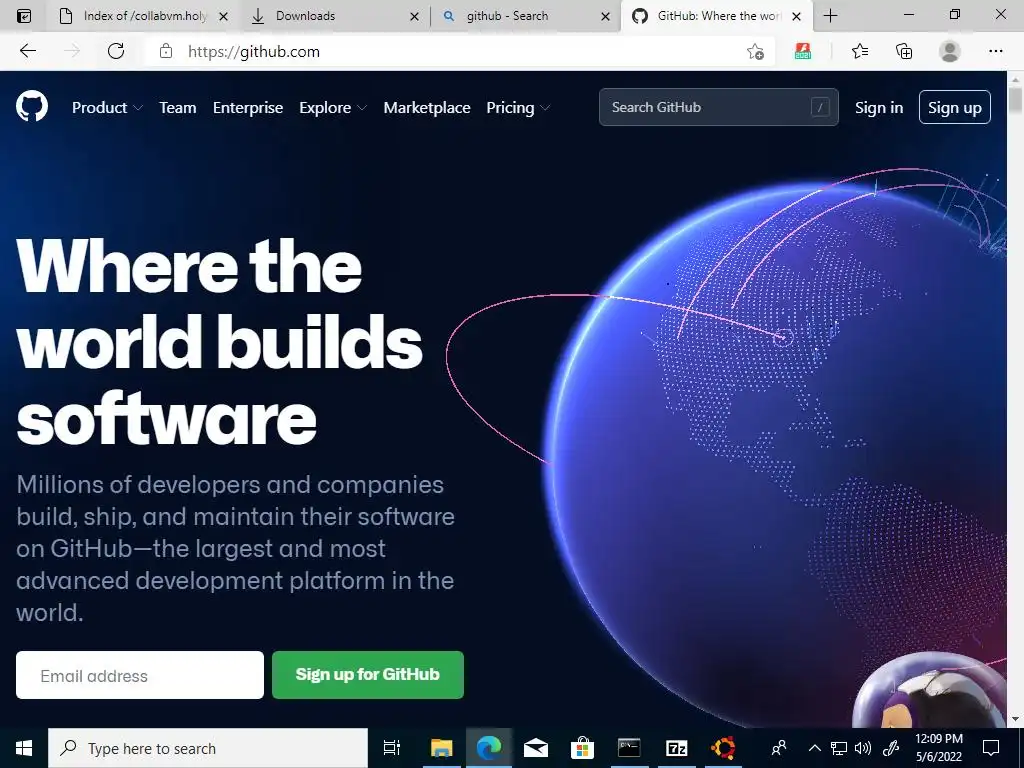Image resolution: width=1024 pixels, height=768 pixels.
Task: Open a new tab with plus button
Action: coord(830,16)
